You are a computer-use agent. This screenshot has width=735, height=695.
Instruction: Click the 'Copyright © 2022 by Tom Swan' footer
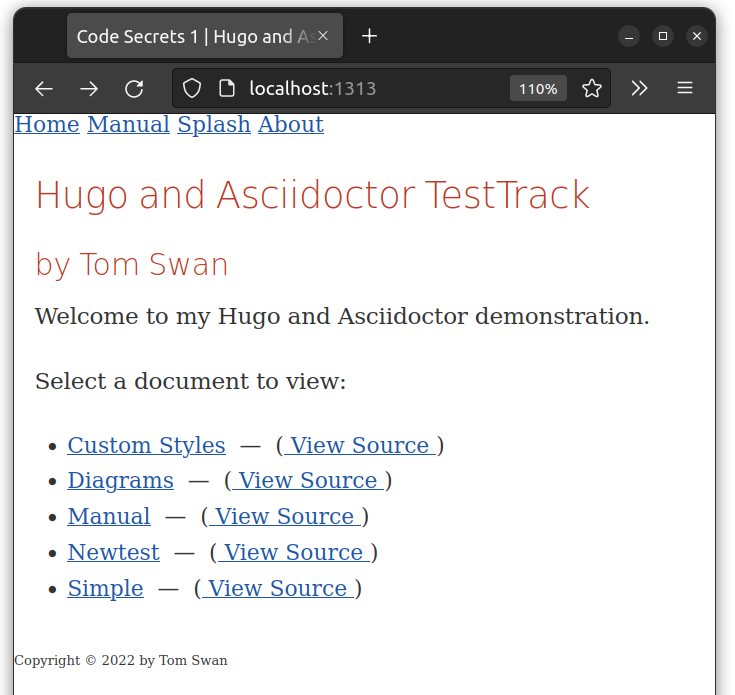tap(121, 660)
